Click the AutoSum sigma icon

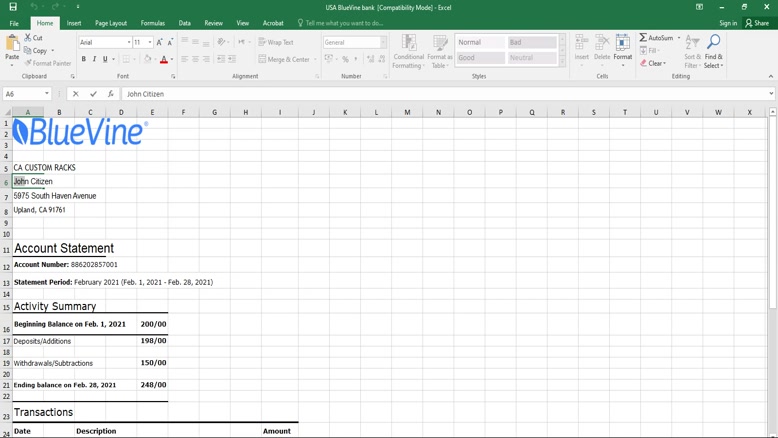pyautogui.click(x=644, y=38)
